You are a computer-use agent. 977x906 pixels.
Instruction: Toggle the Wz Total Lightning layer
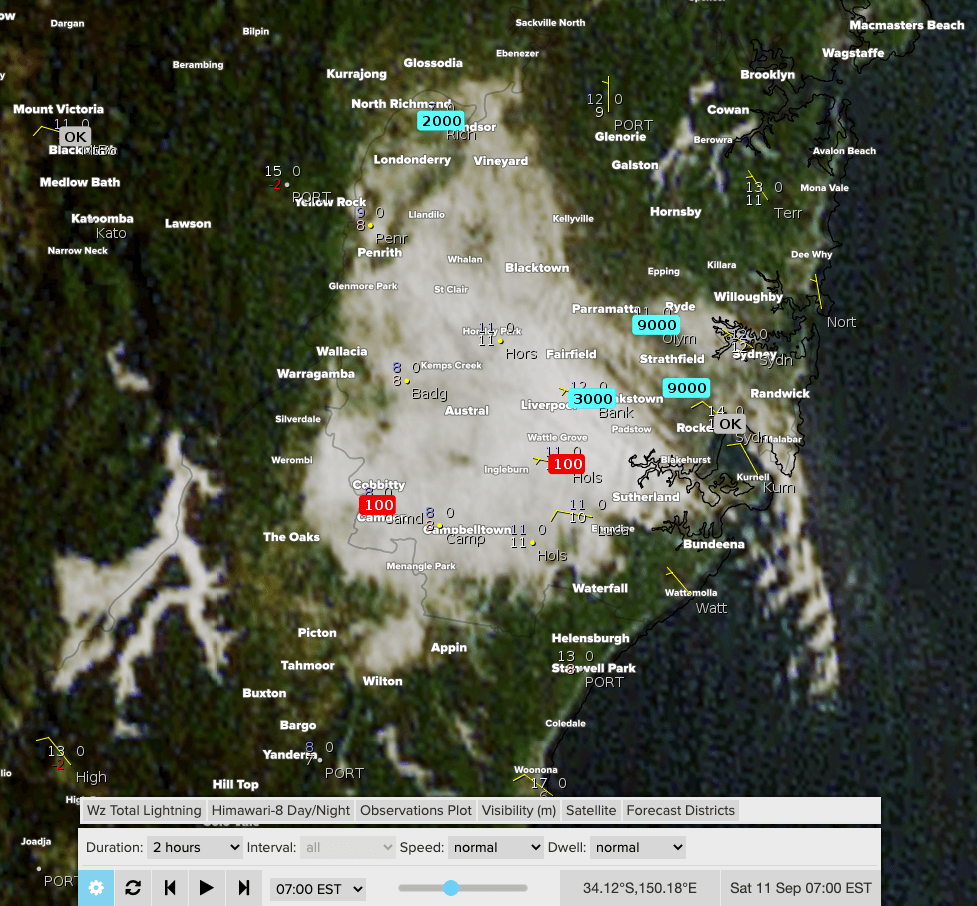pos(144,810)
